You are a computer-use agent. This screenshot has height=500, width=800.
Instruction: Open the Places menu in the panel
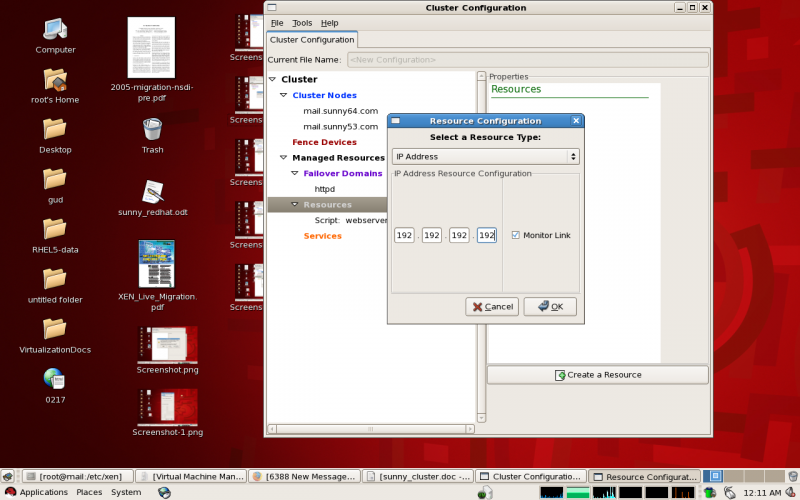pos(89,492)
